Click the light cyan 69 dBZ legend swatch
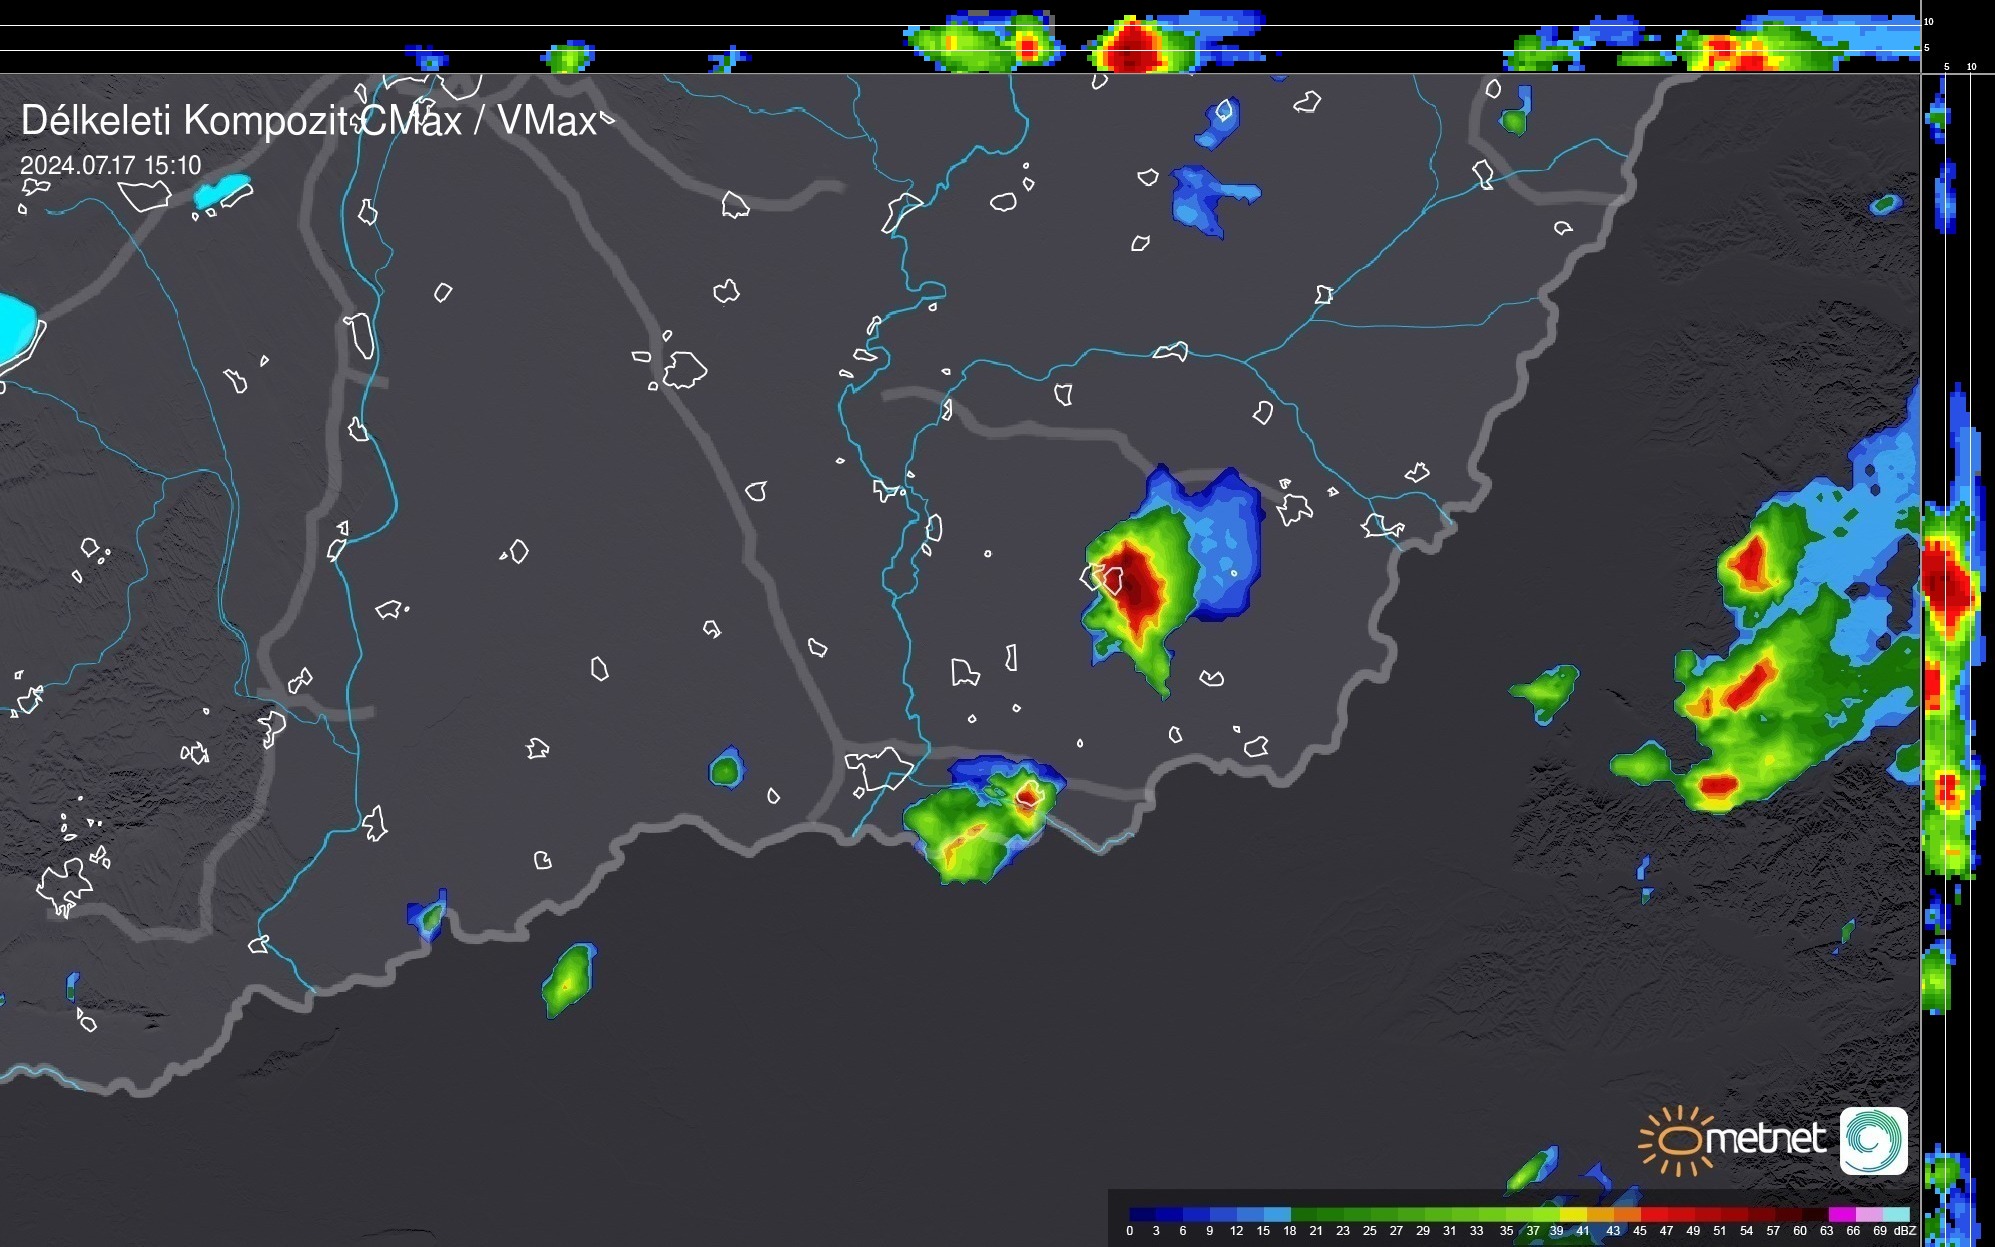Viewport: 1995px width, 1247px height. 1895,1214
